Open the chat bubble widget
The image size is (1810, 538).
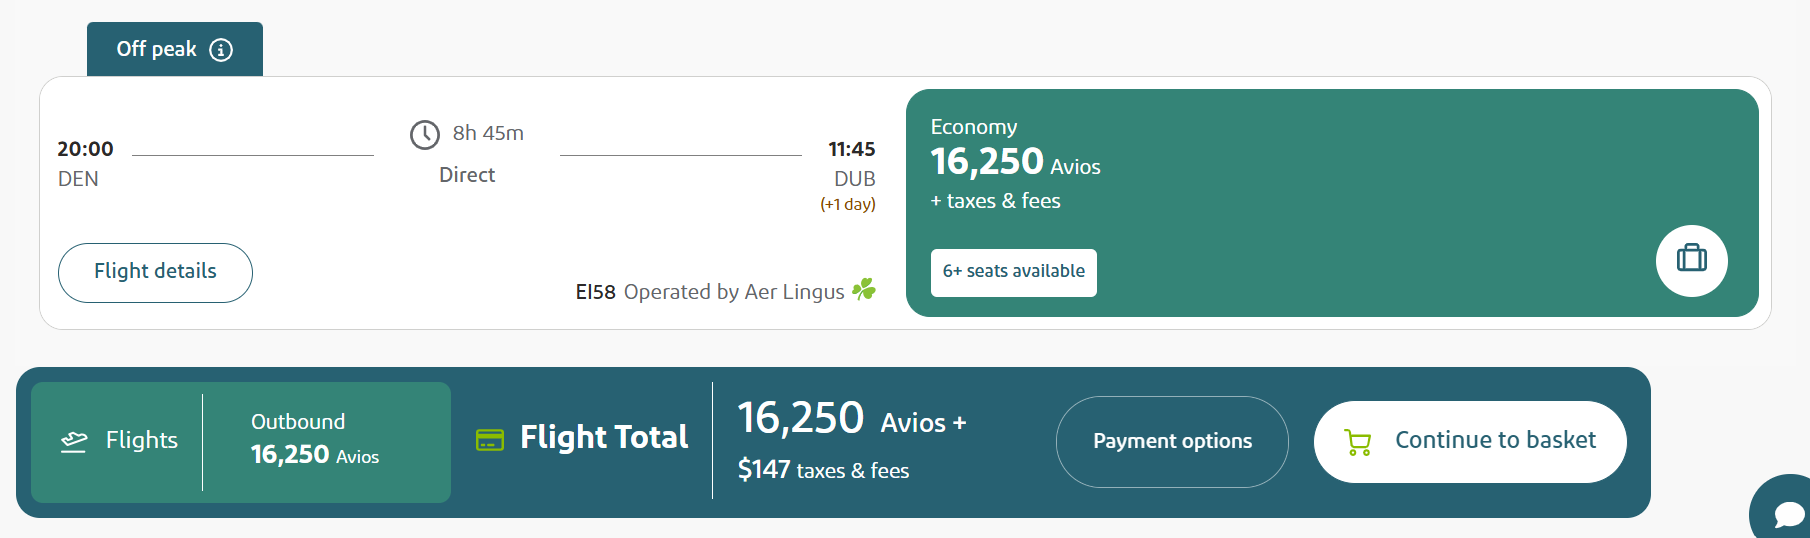pyautogui.click(x=1788, y=514)
